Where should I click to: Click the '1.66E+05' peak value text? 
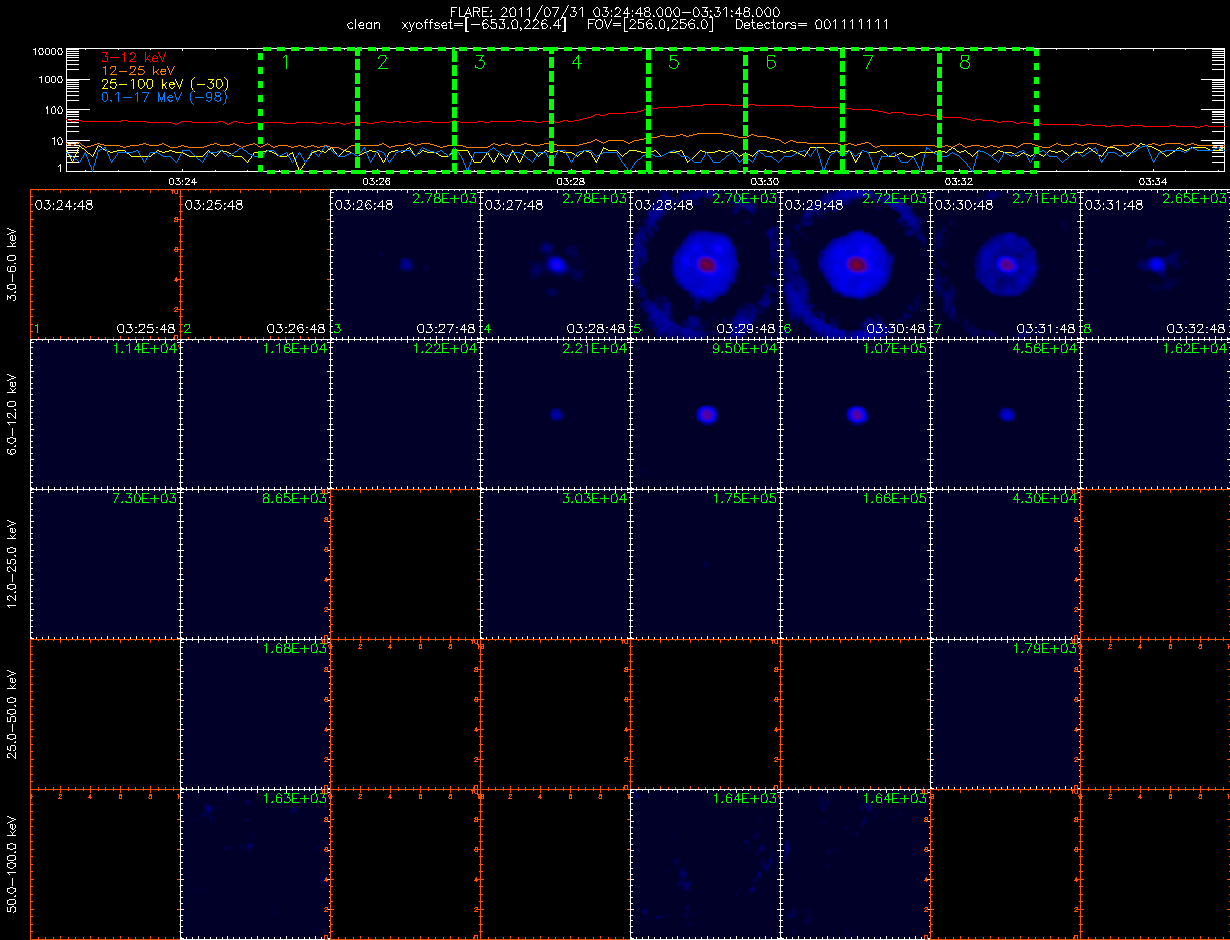pos(896,499)
